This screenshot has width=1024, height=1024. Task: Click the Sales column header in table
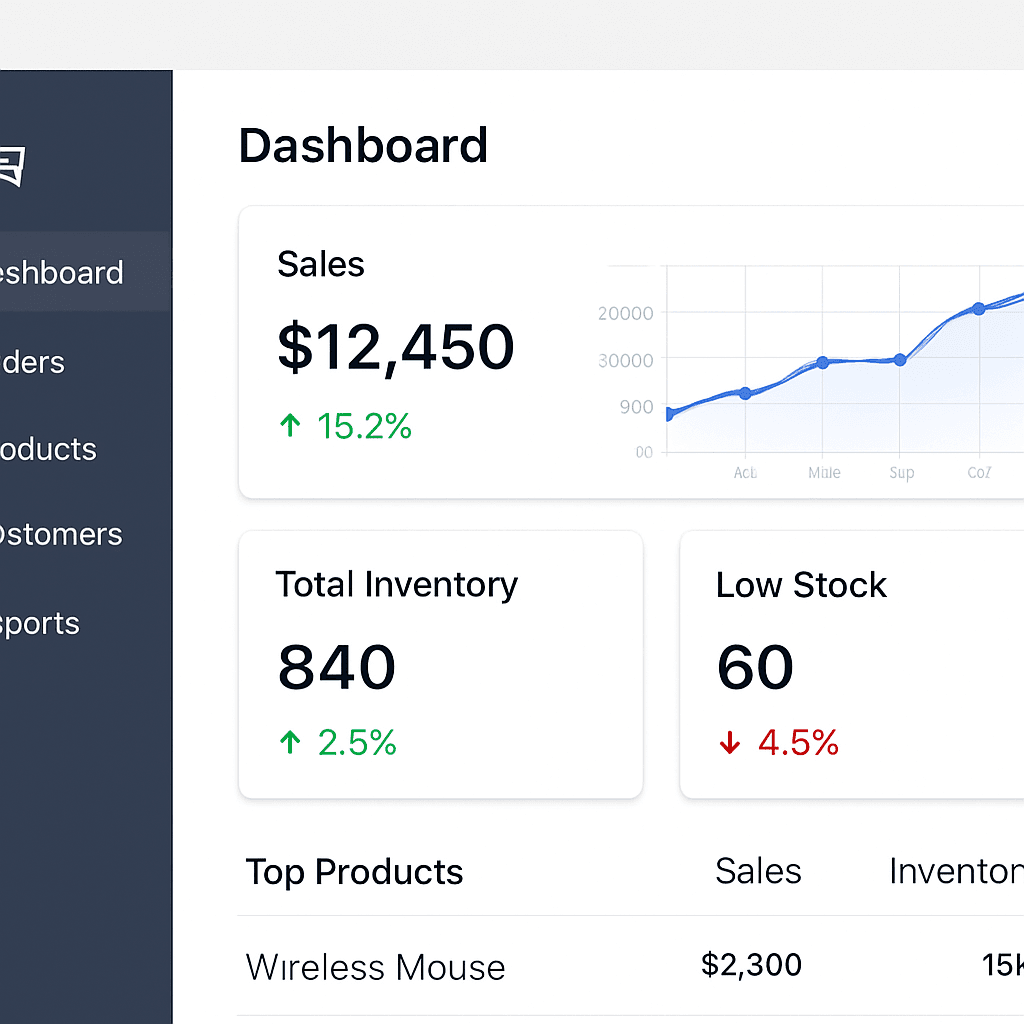[758, 871]
